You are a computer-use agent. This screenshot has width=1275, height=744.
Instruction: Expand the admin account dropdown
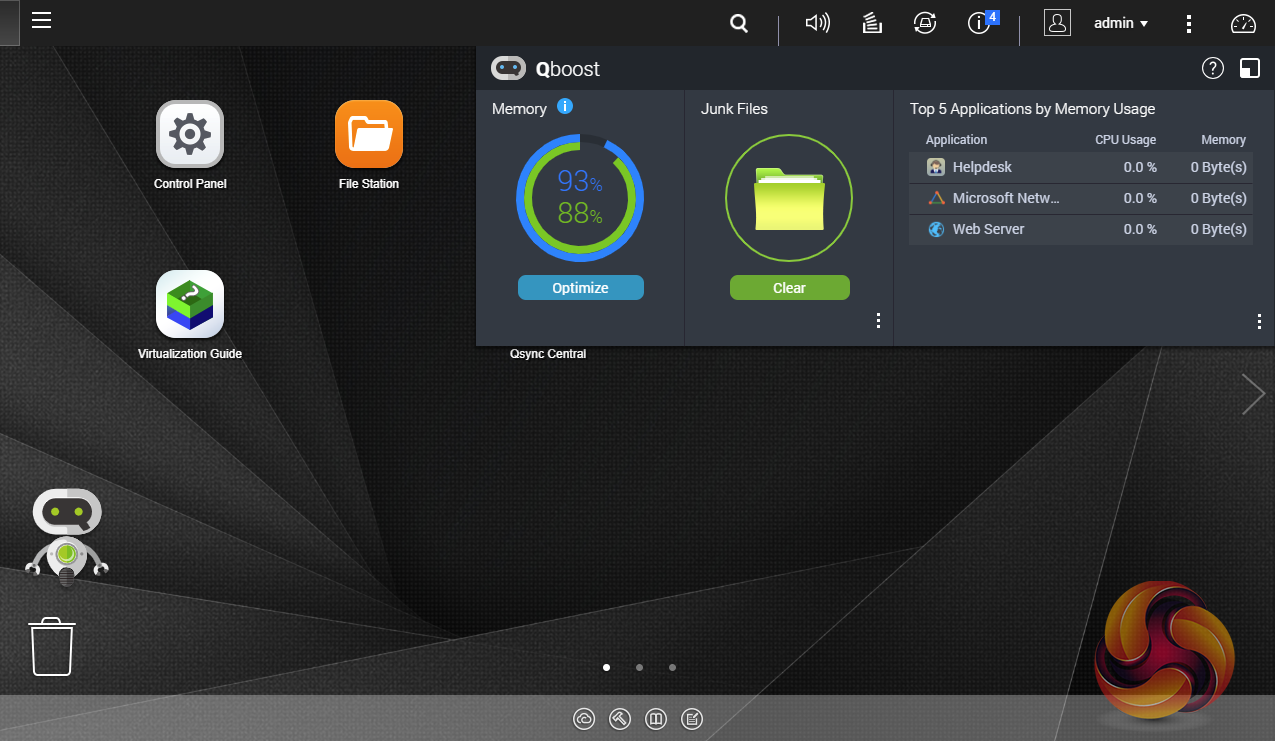point(1120,23)
